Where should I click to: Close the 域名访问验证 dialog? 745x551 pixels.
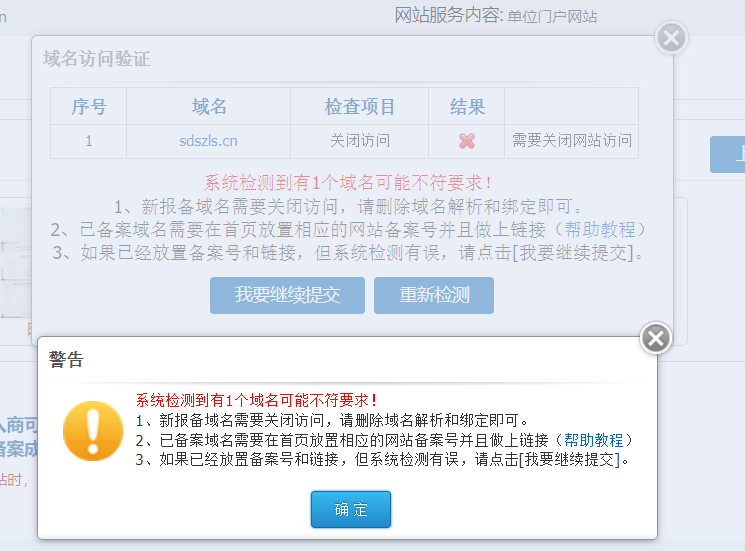[x=671, y=38]
